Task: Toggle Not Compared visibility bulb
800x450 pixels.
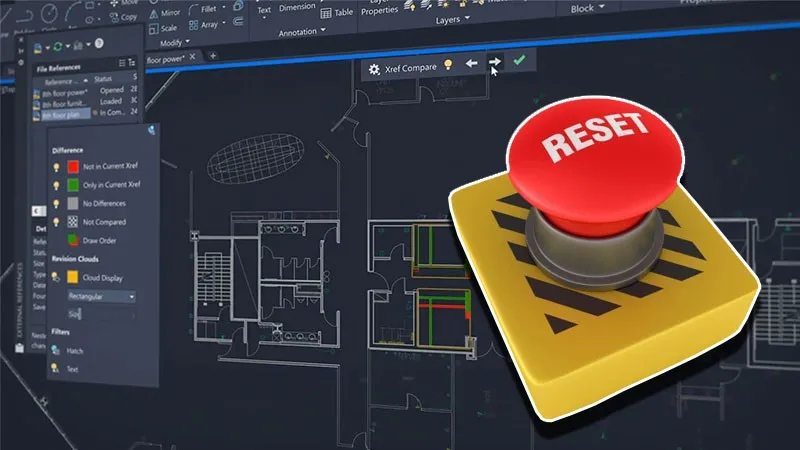Action: (57, 222)
